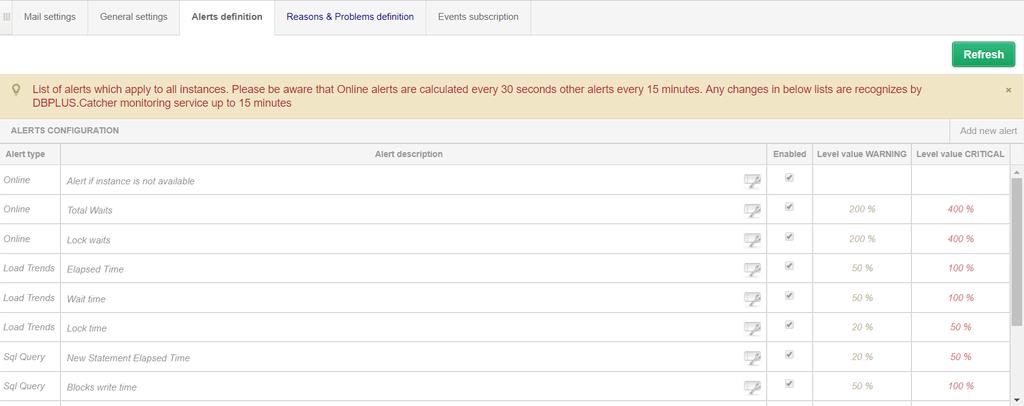Click CRITICAL value 100 % for Blocks write time
Image resolution: width=1024 pixels, height=406 pixels.
point(961,386)
